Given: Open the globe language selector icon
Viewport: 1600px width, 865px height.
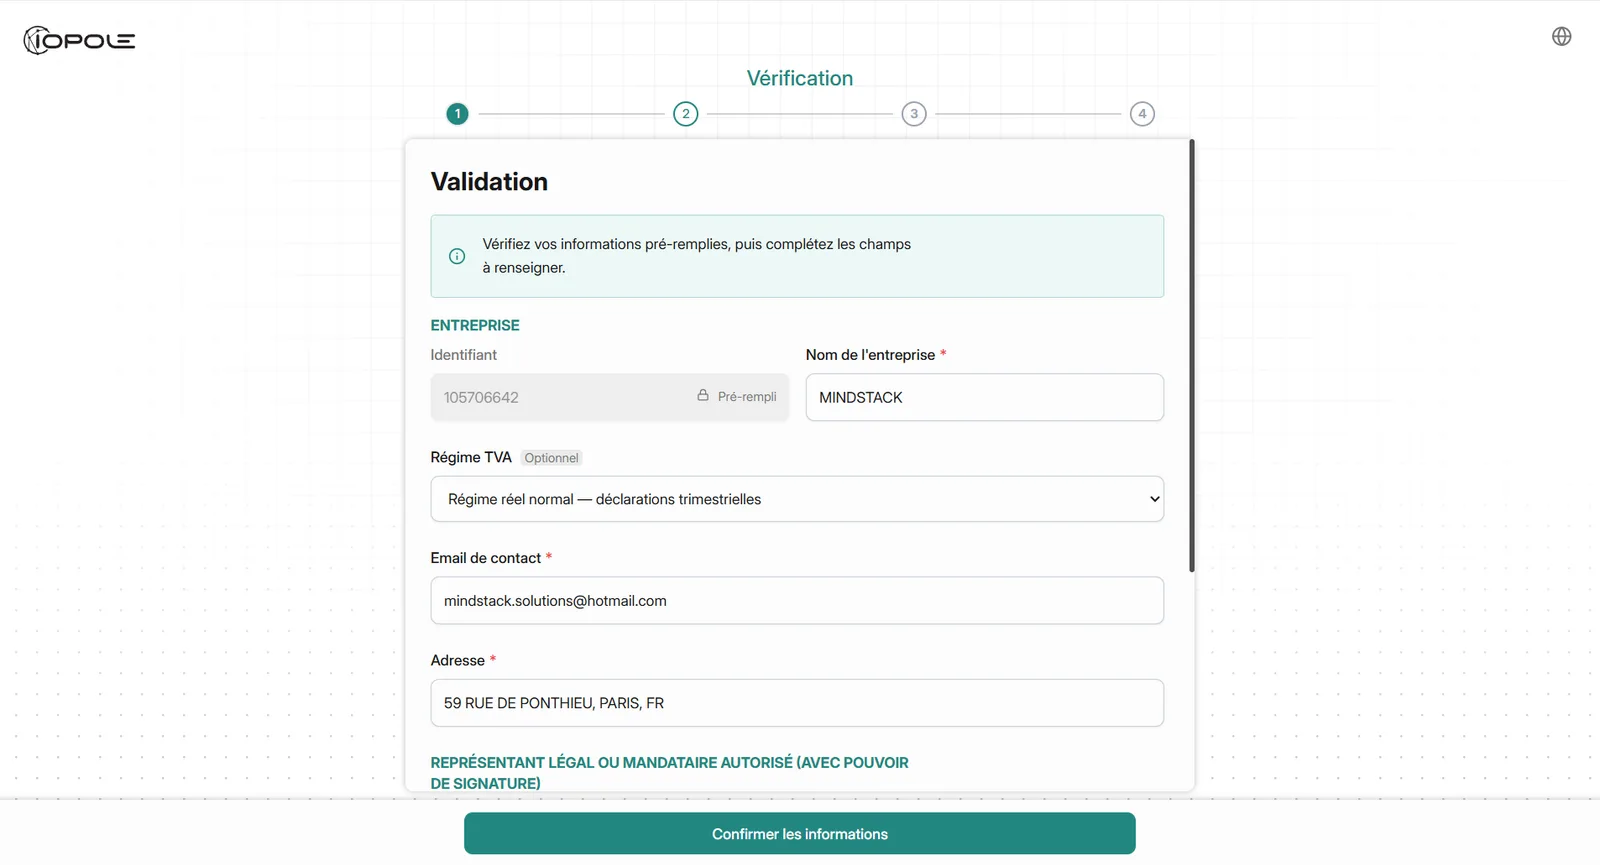Looking at the screenshot, I should point(1561,36).
